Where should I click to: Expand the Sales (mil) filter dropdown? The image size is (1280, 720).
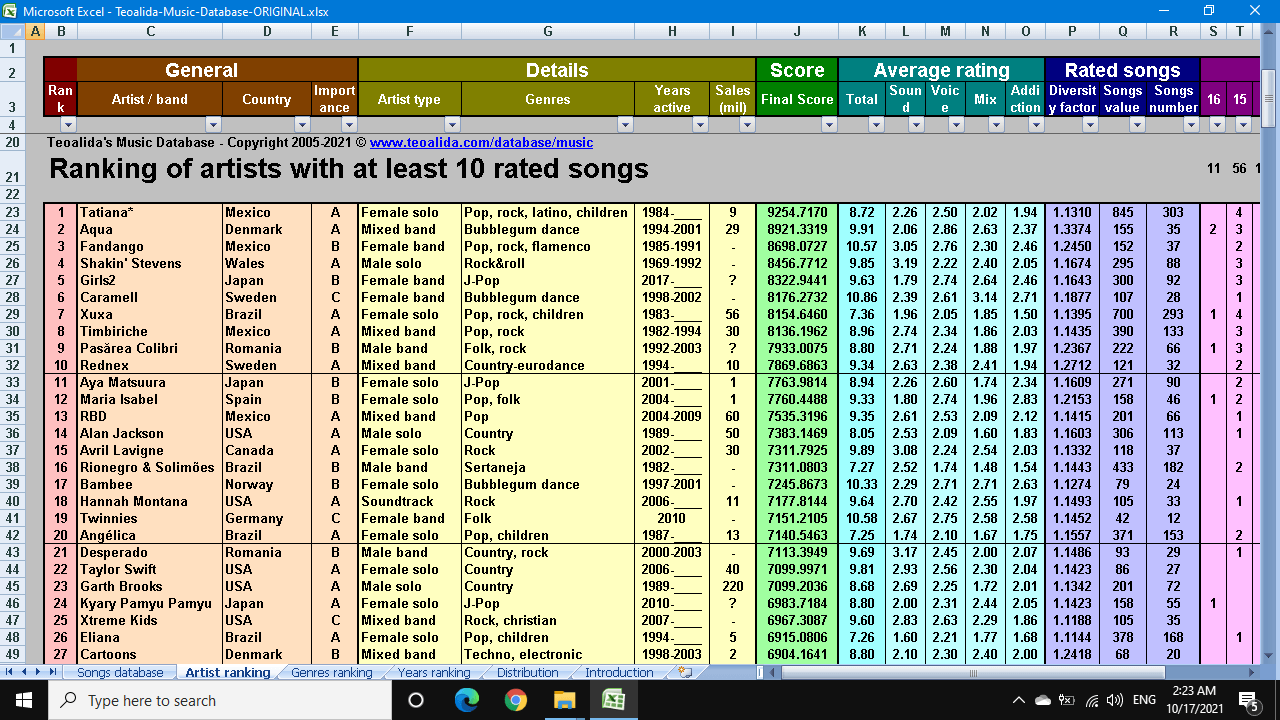[x=746, y=125]
